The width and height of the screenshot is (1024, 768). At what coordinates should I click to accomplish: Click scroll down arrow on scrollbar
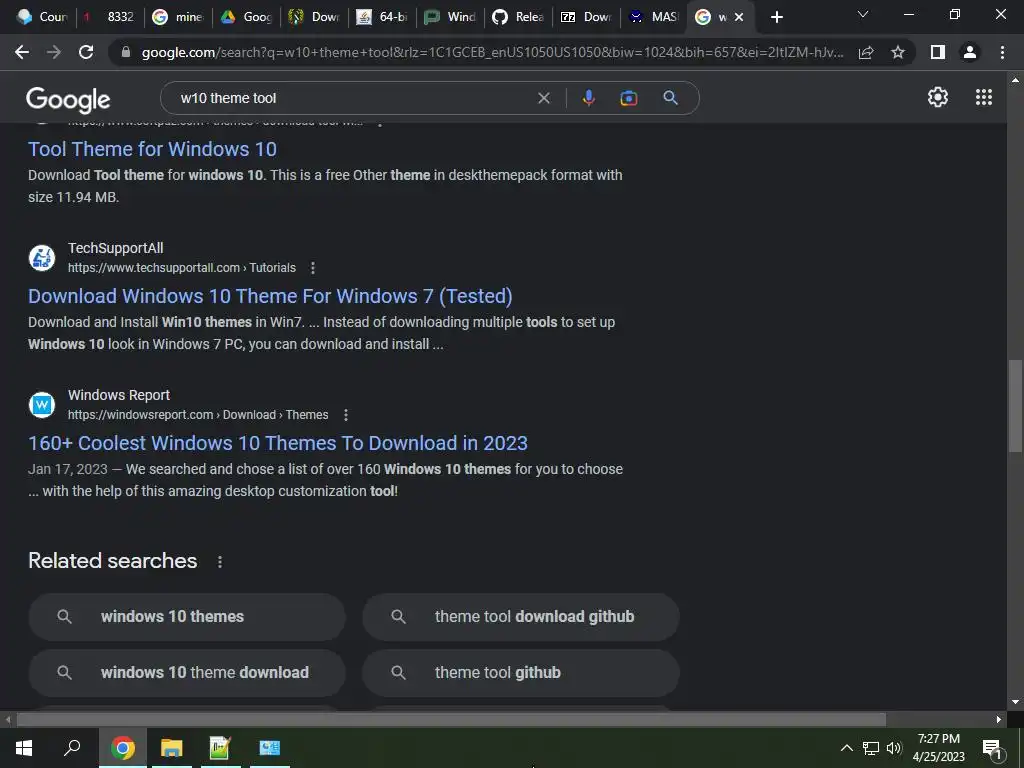point(1015,702)
